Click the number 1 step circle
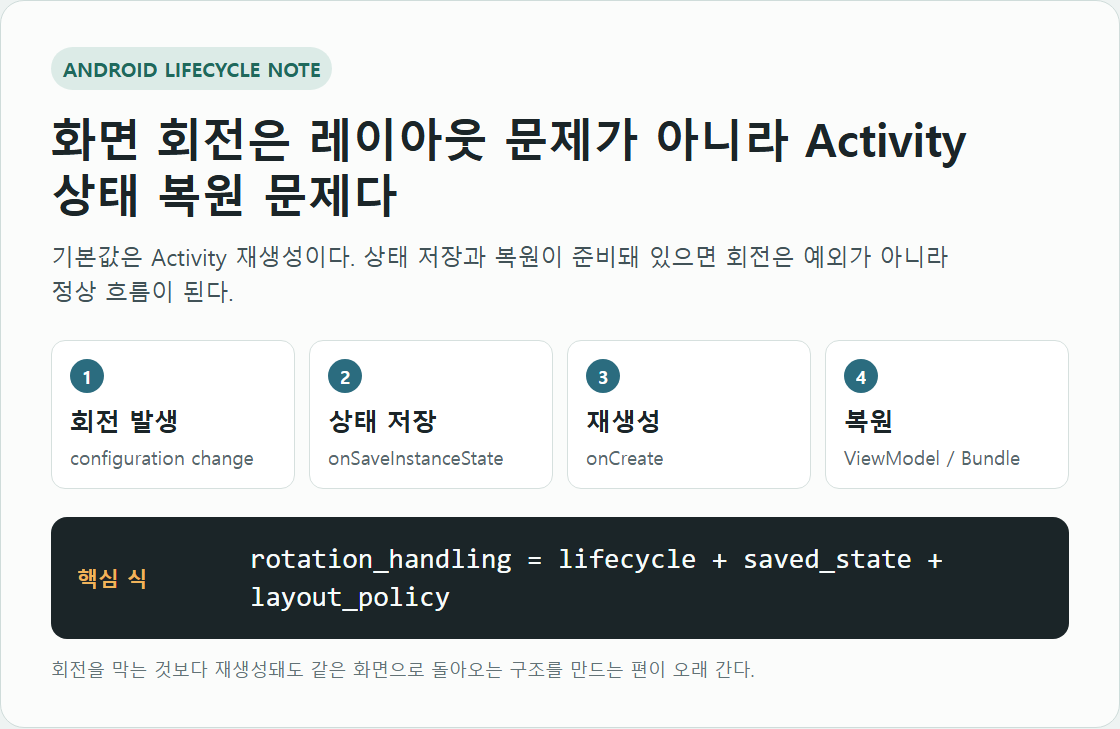Screen dimensions: 1120x729 click(x=87, y=376)
